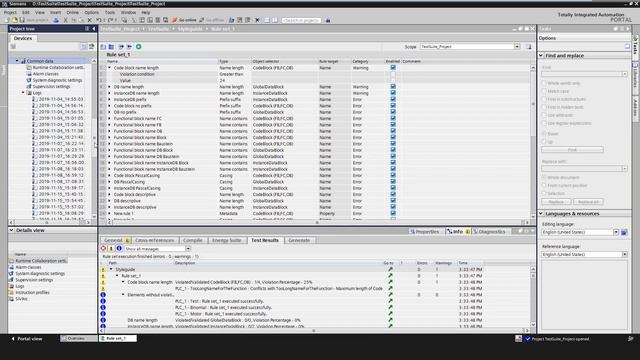Toggle Enabled checkbox for InstanceDB prefix
The image size is (640, 360).
[393, 99]
